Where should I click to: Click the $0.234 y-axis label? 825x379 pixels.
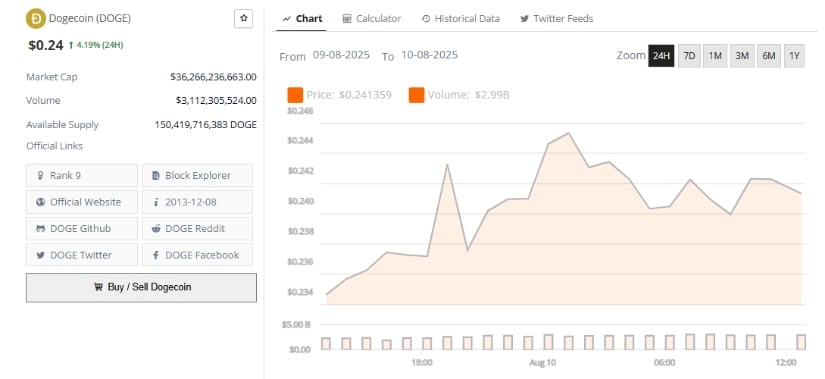[300, 292]
